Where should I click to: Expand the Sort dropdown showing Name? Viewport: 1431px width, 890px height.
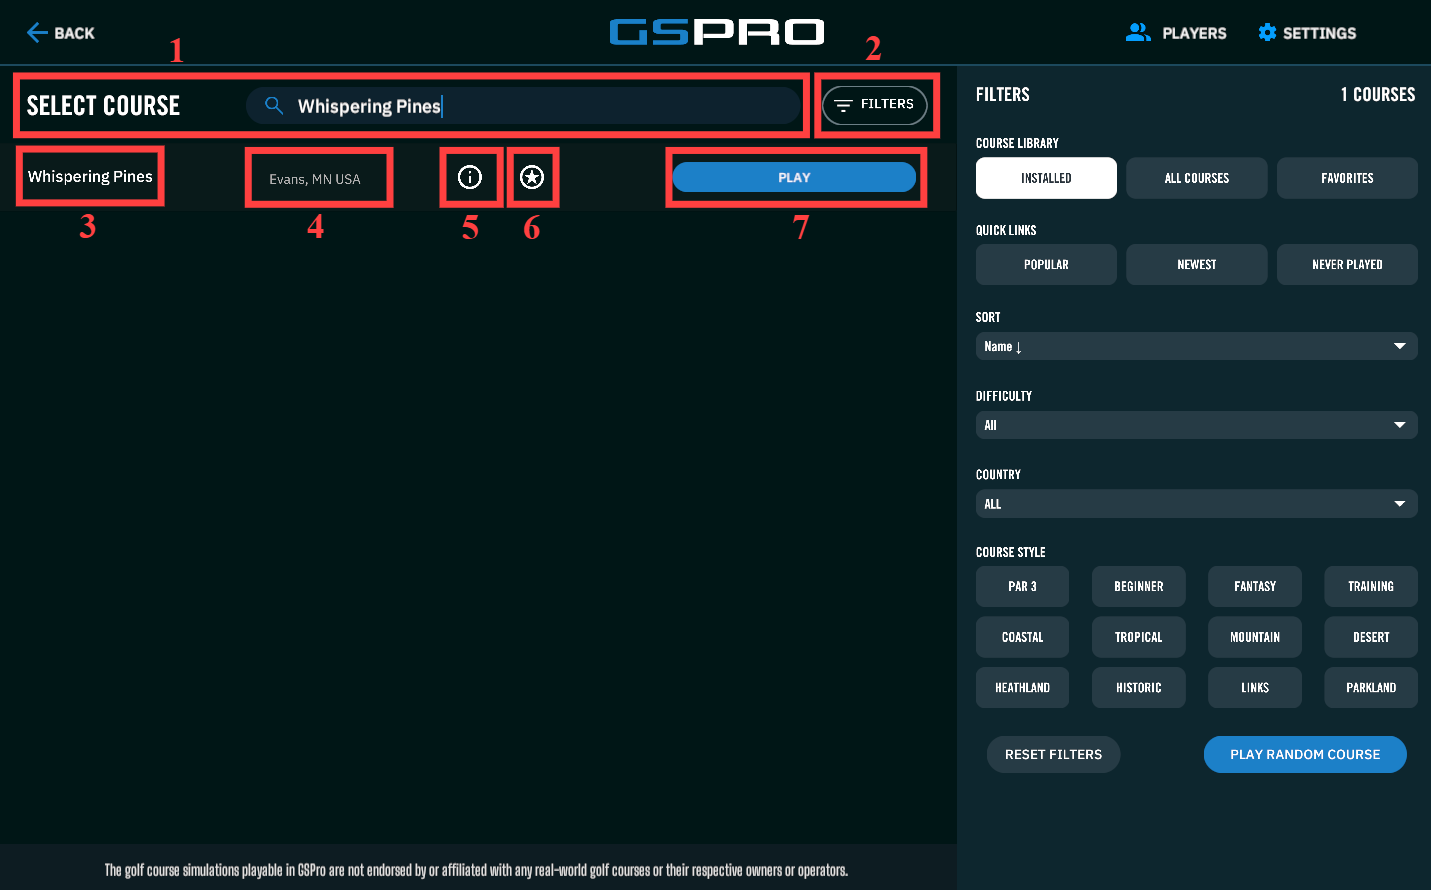[1196, 346]
